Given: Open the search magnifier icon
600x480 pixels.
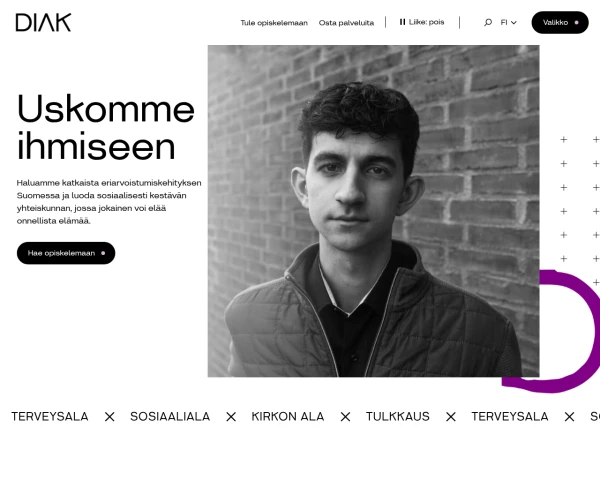Looking at the screenshot, I should [488, 23].
